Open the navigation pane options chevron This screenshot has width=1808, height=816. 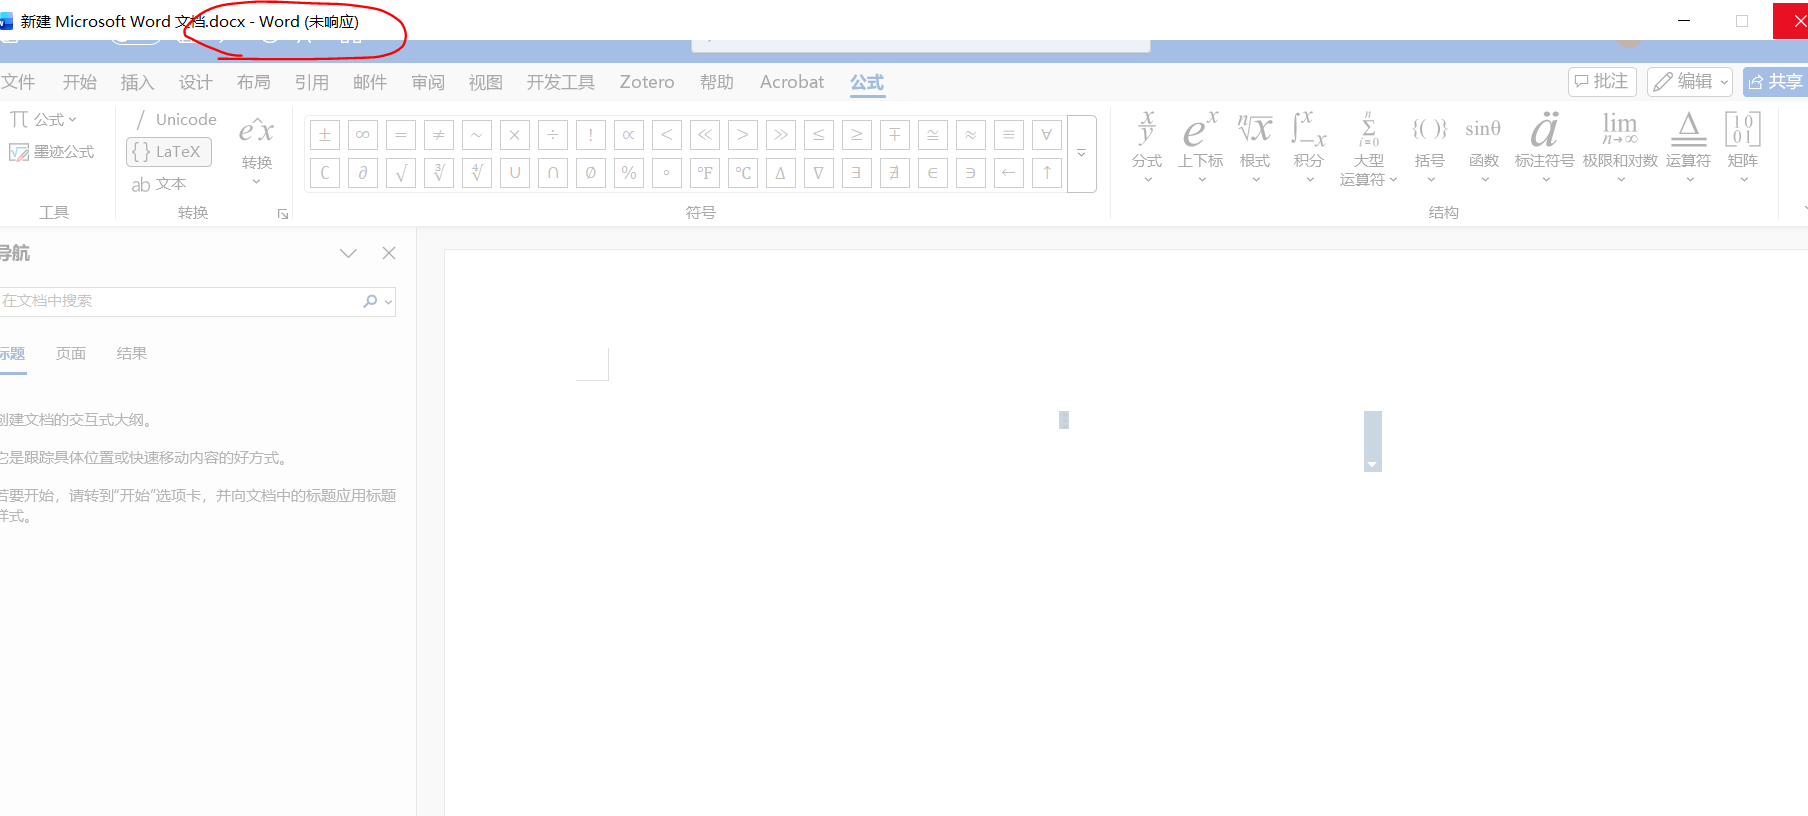coord(348,253)
